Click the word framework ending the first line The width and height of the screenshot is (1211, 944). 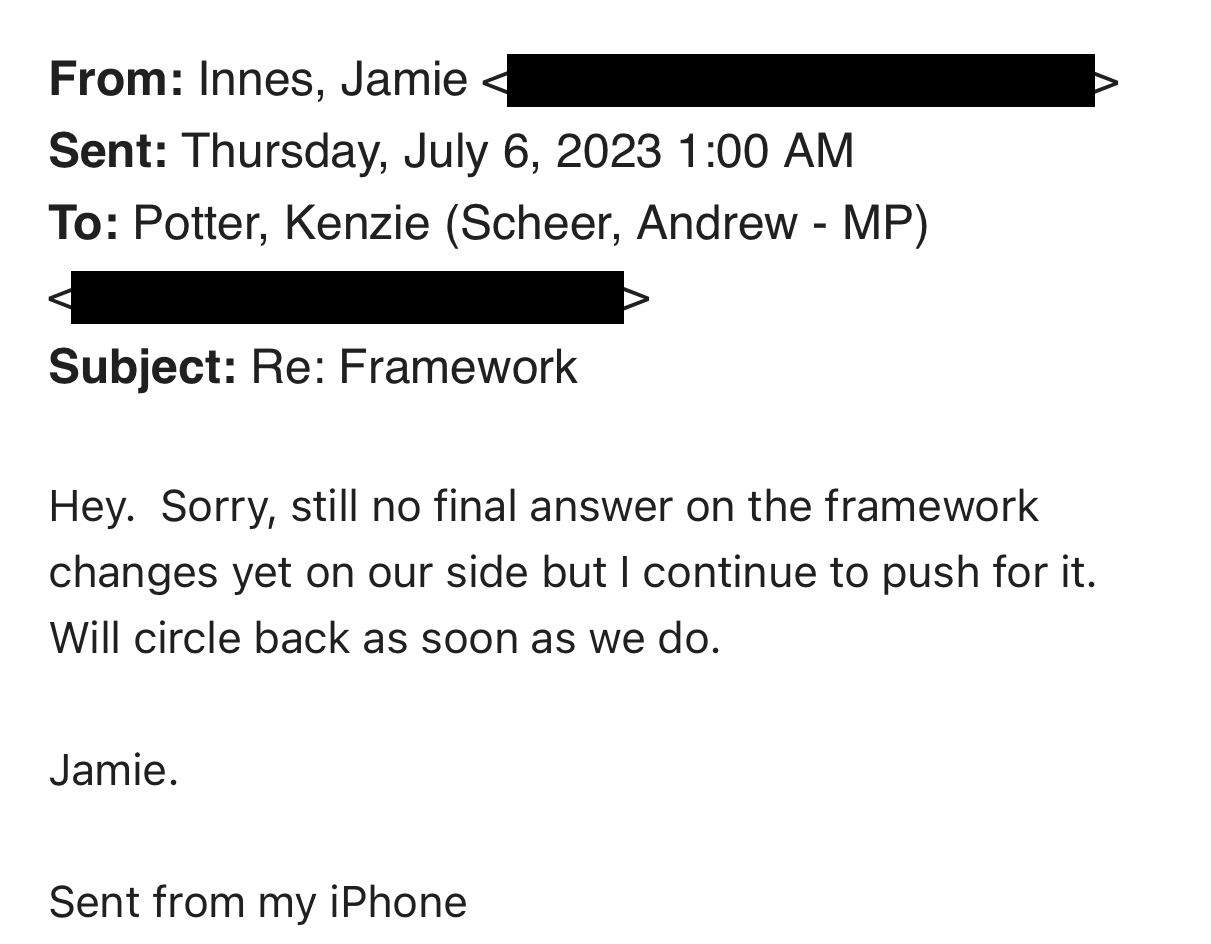(931, 506)
